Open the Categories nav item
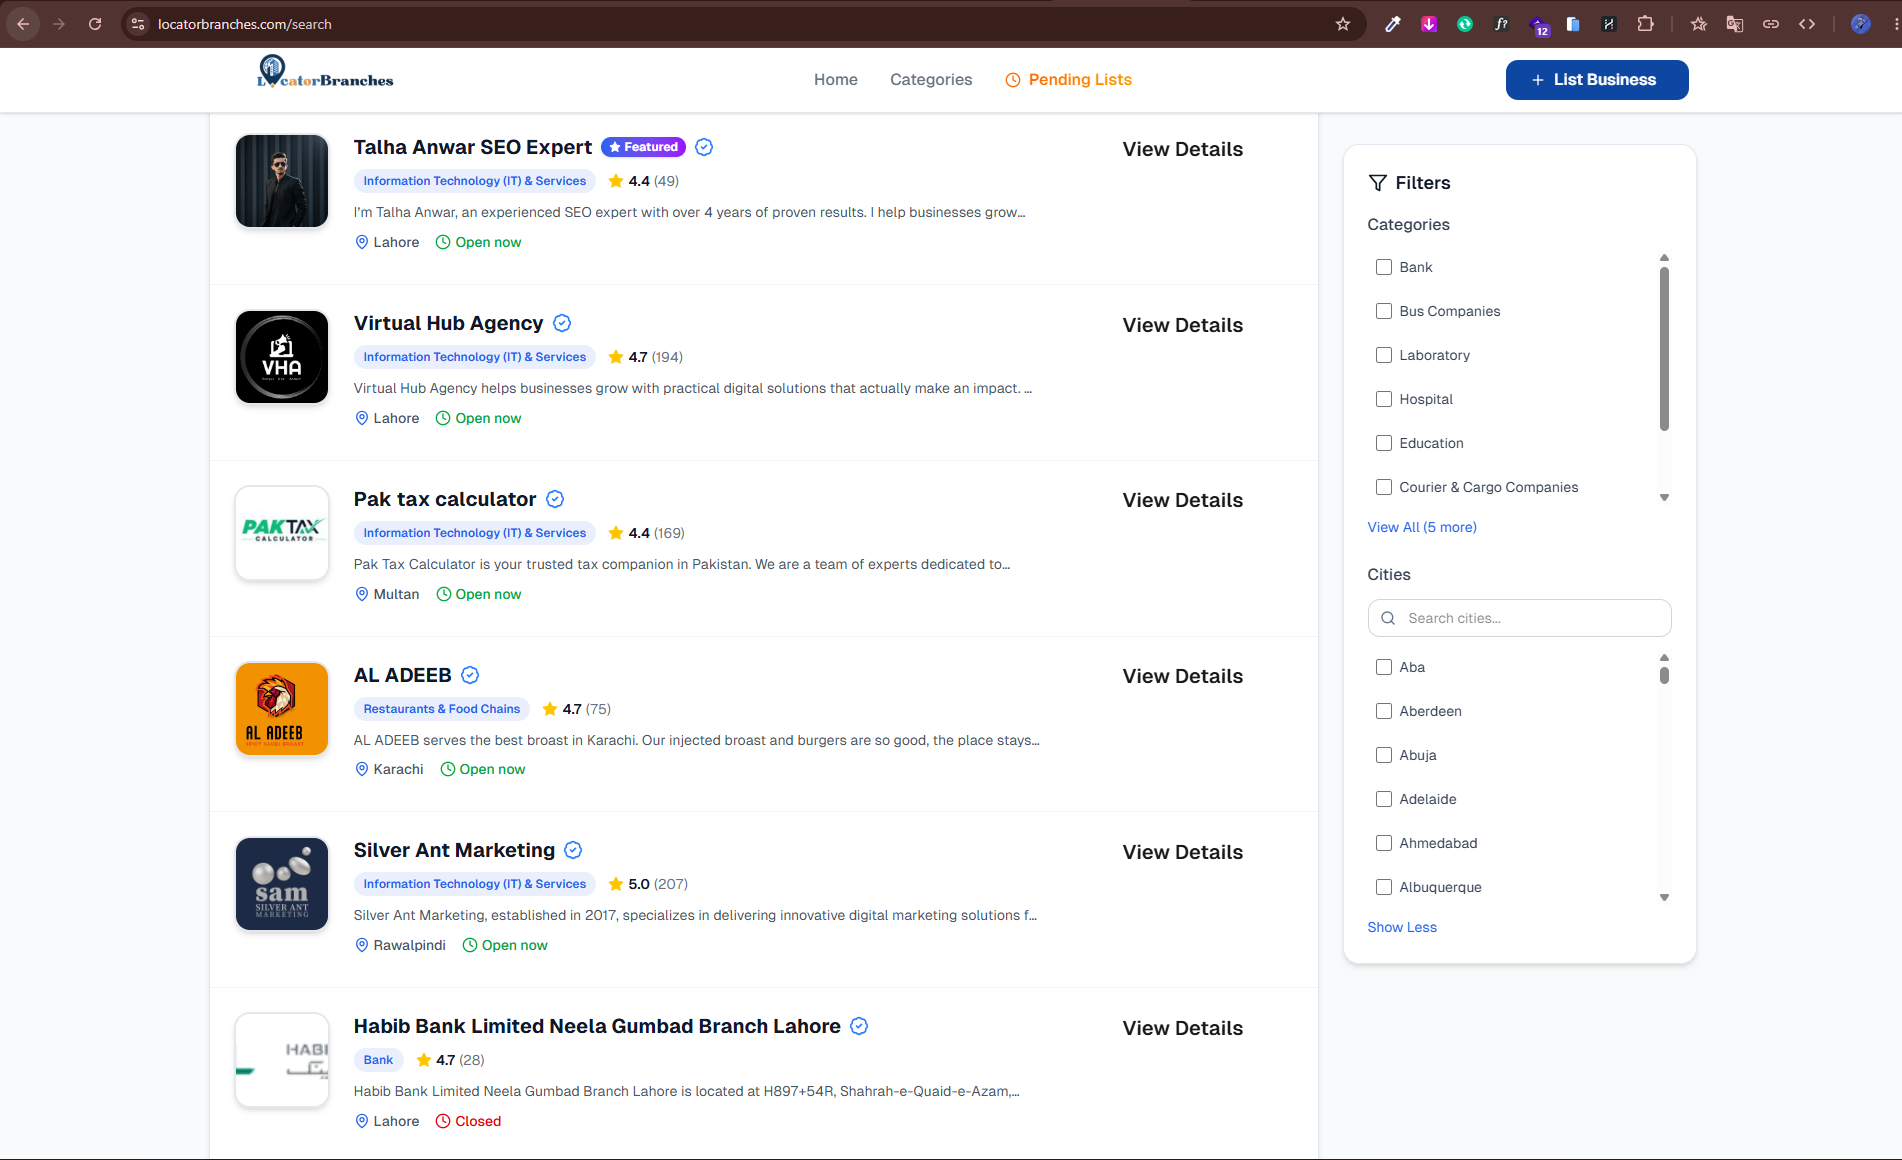The image size is (1902, 1160). point(931,80)
